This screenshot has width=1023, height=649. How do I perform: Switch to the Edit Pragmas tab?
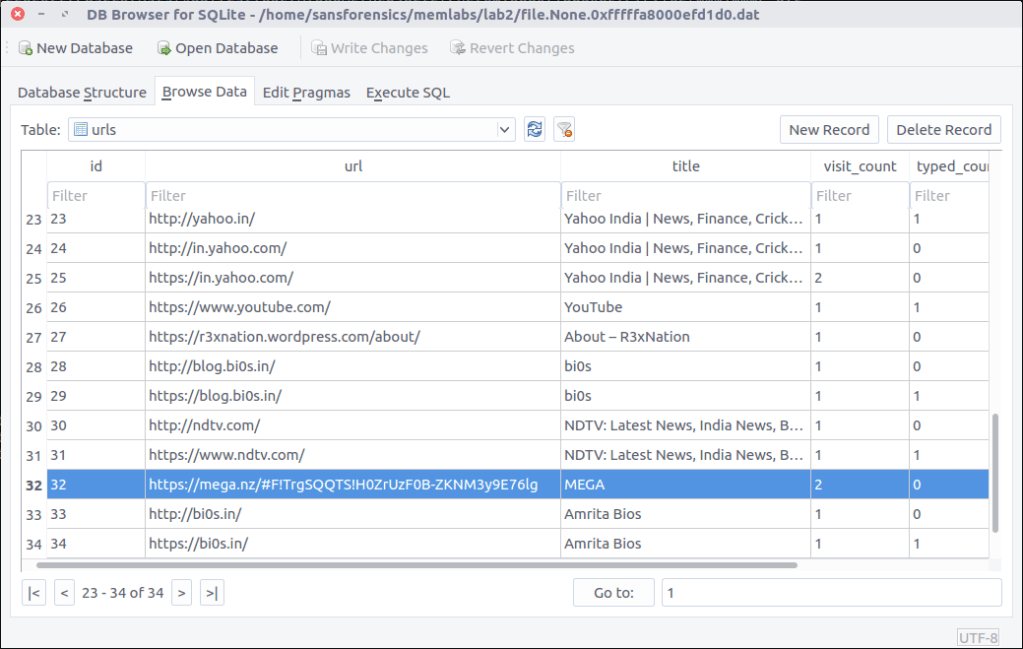tap(306, 92)
